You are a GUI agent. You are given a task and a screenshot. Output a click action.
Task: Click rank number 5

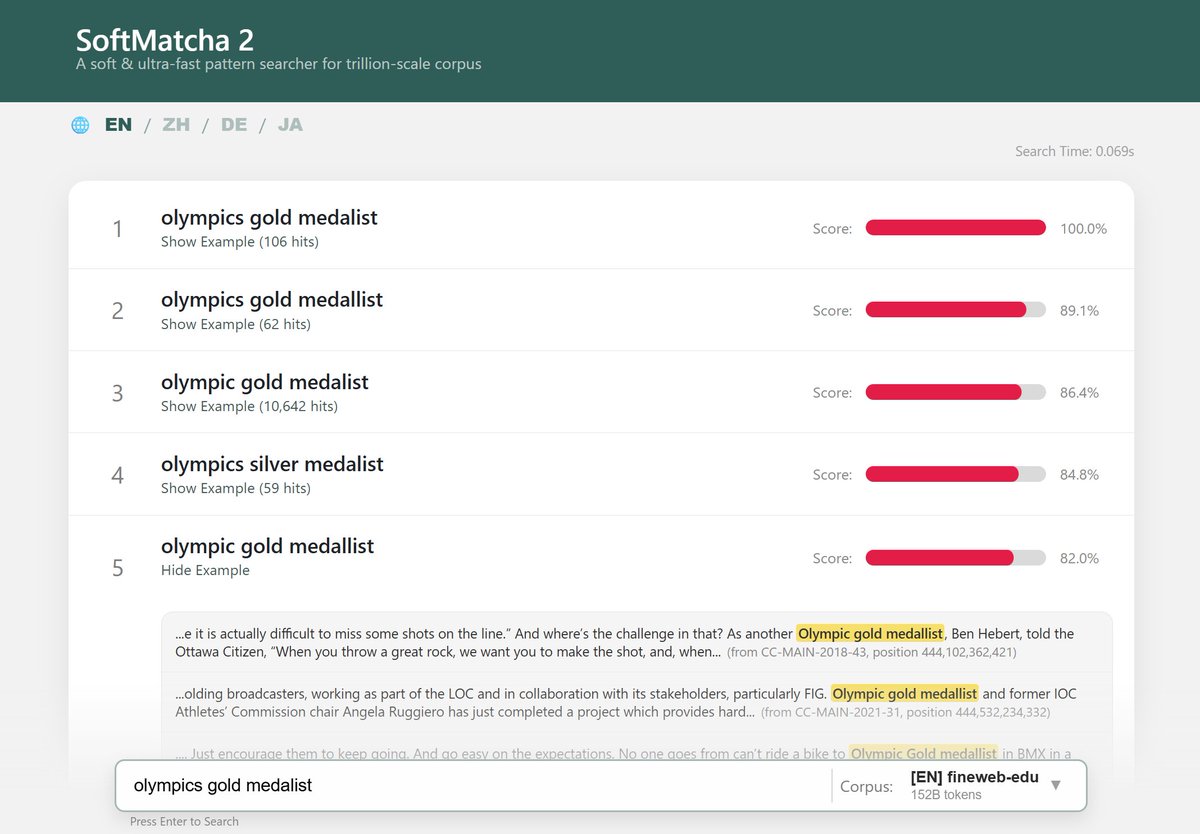[x=118, y=568]
